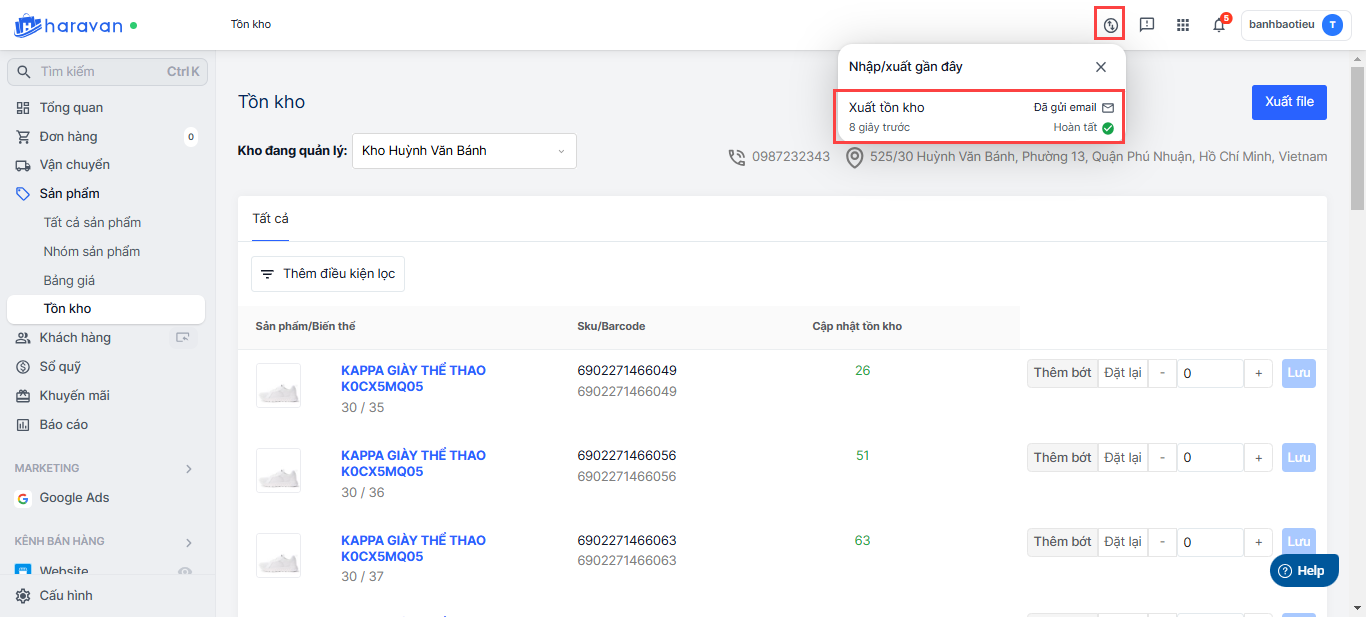Click Thêm điều kiện lọc filter button

[x=328, y=274]
